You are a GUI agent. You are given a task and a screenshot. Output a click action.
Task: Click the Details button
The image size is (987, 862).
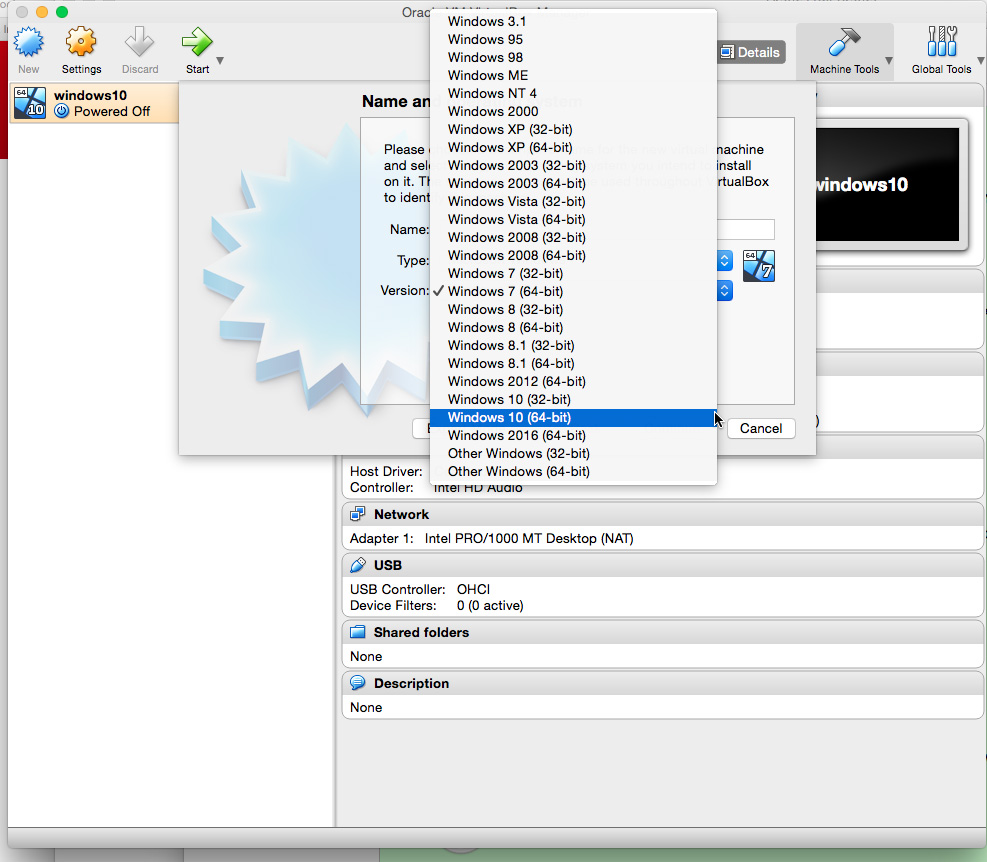coord(751,52)
